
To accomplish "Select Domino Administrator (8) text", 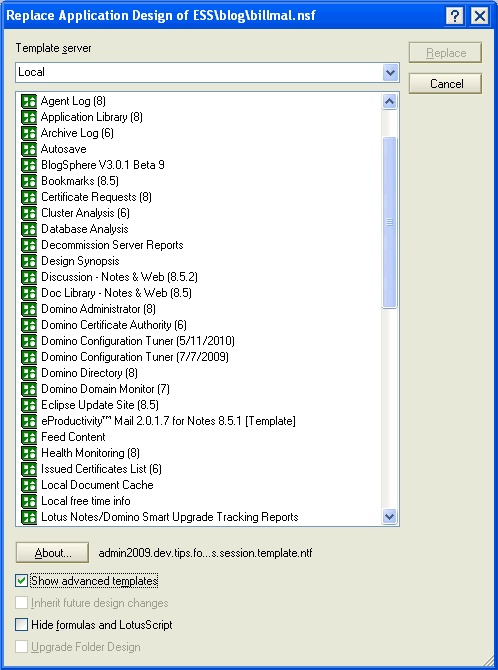I will [98, 309].
